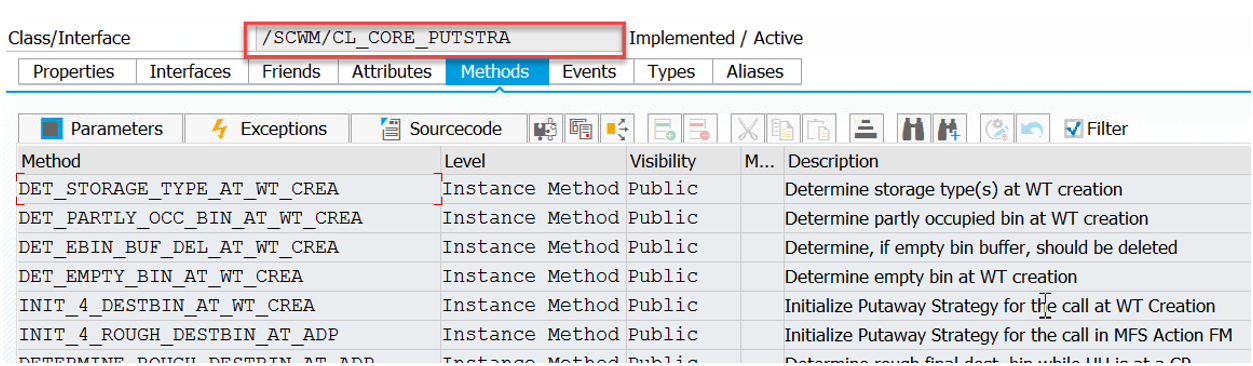Click the orange branching arrows toolbar icon
This screenshot has height=366, width=1253.
(x=617, y=129)
